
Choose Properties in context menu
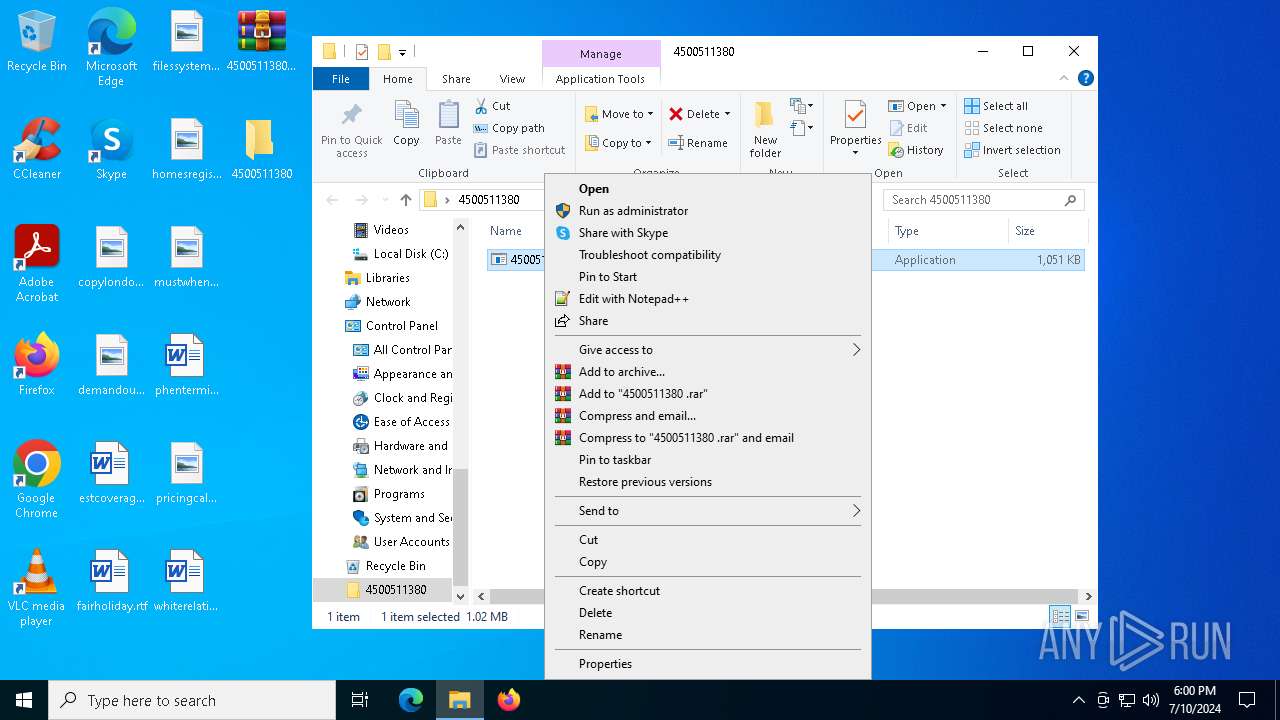(707, 664)
